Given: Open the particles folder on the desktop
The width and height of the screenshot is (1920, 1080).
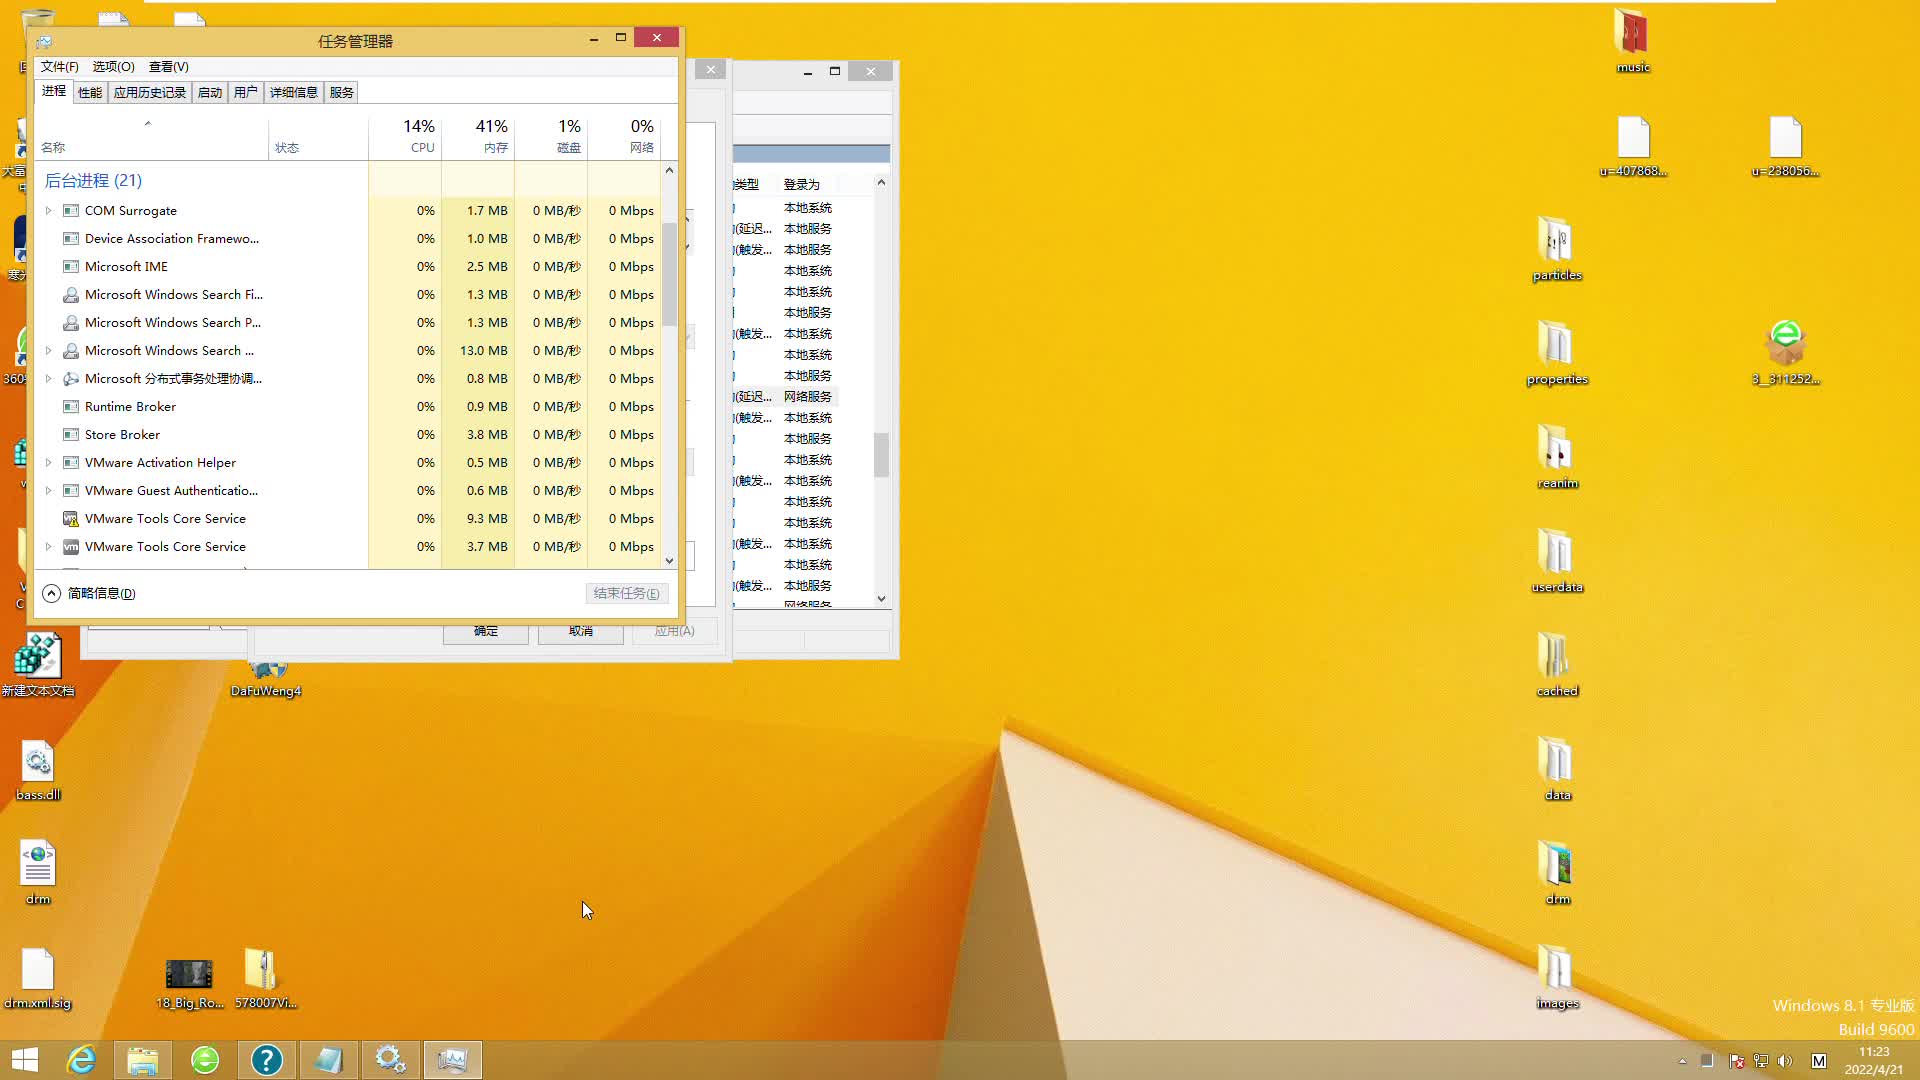Looking at the screenshot, I should click(x=1556, y=241).
